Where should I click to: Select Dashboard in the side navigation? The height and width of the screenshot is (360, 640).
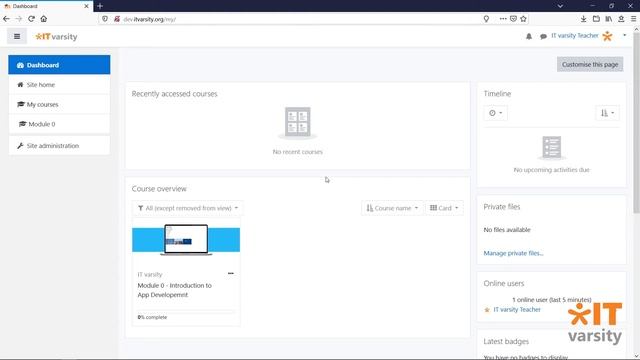pyautogui.click(x=59, y=65)
